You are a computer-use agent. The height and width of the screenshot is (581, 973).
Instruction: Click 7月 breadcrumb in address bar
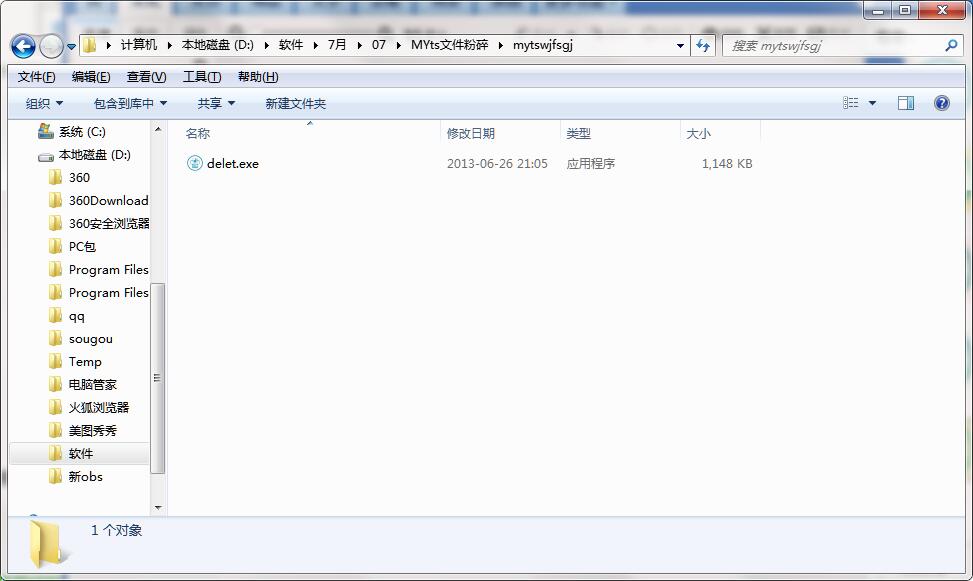coord(337,45)
